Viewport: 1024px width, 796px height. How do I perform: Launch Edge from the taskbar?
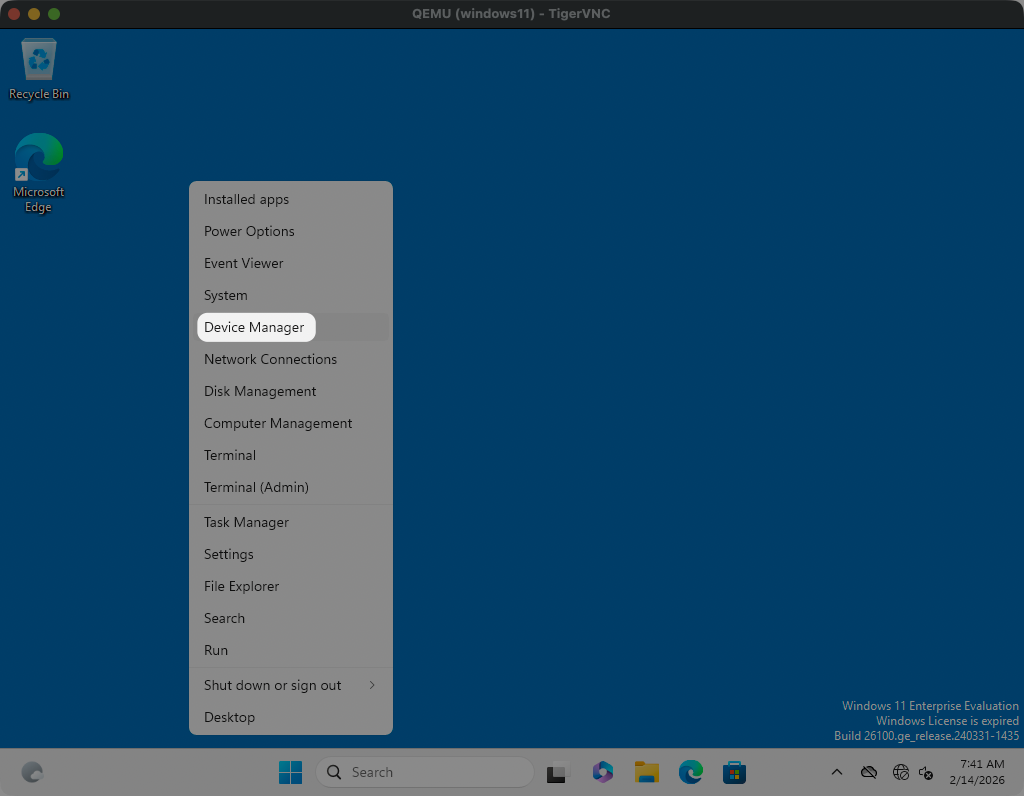coord(690,772)
